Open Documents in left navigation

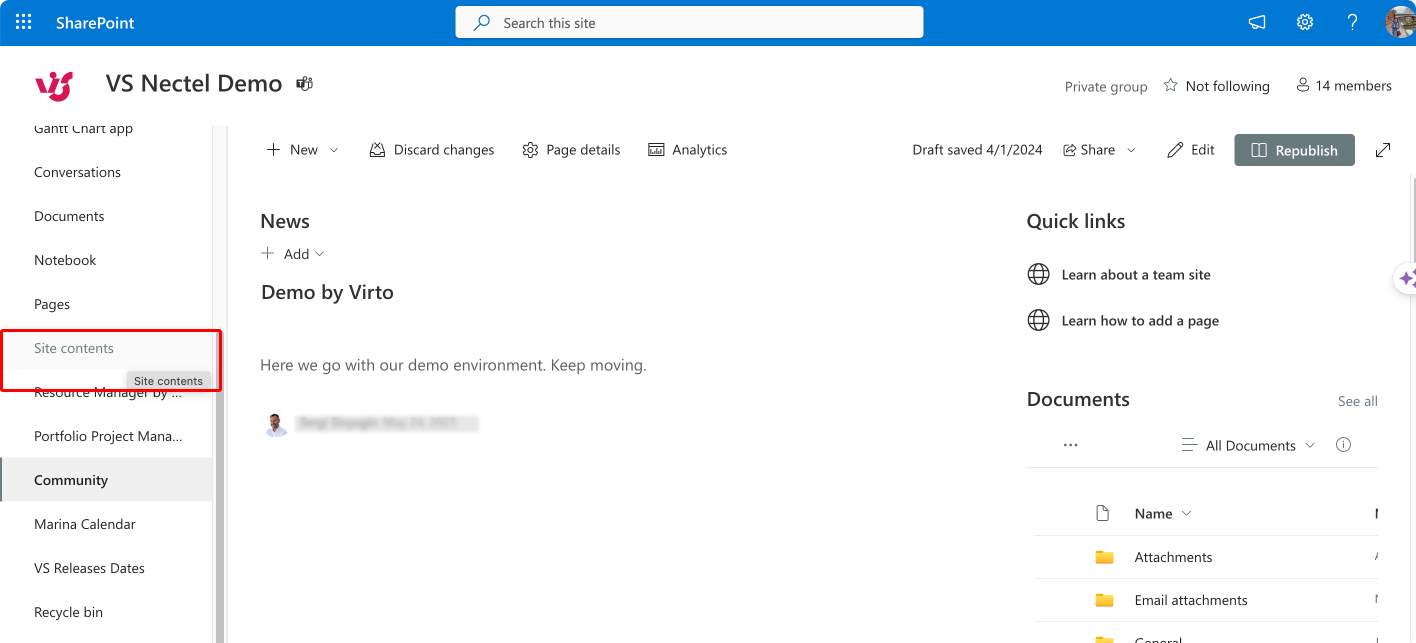click(69, 216)
